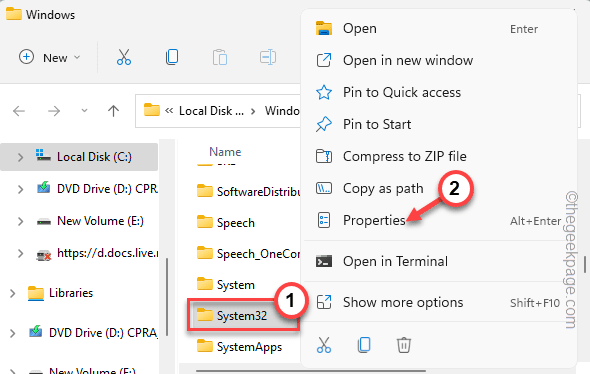The width and height of the screenshot is (590, 374).
Task: Click navigation pane vertical scrollbar
Action: pos(167,297)
